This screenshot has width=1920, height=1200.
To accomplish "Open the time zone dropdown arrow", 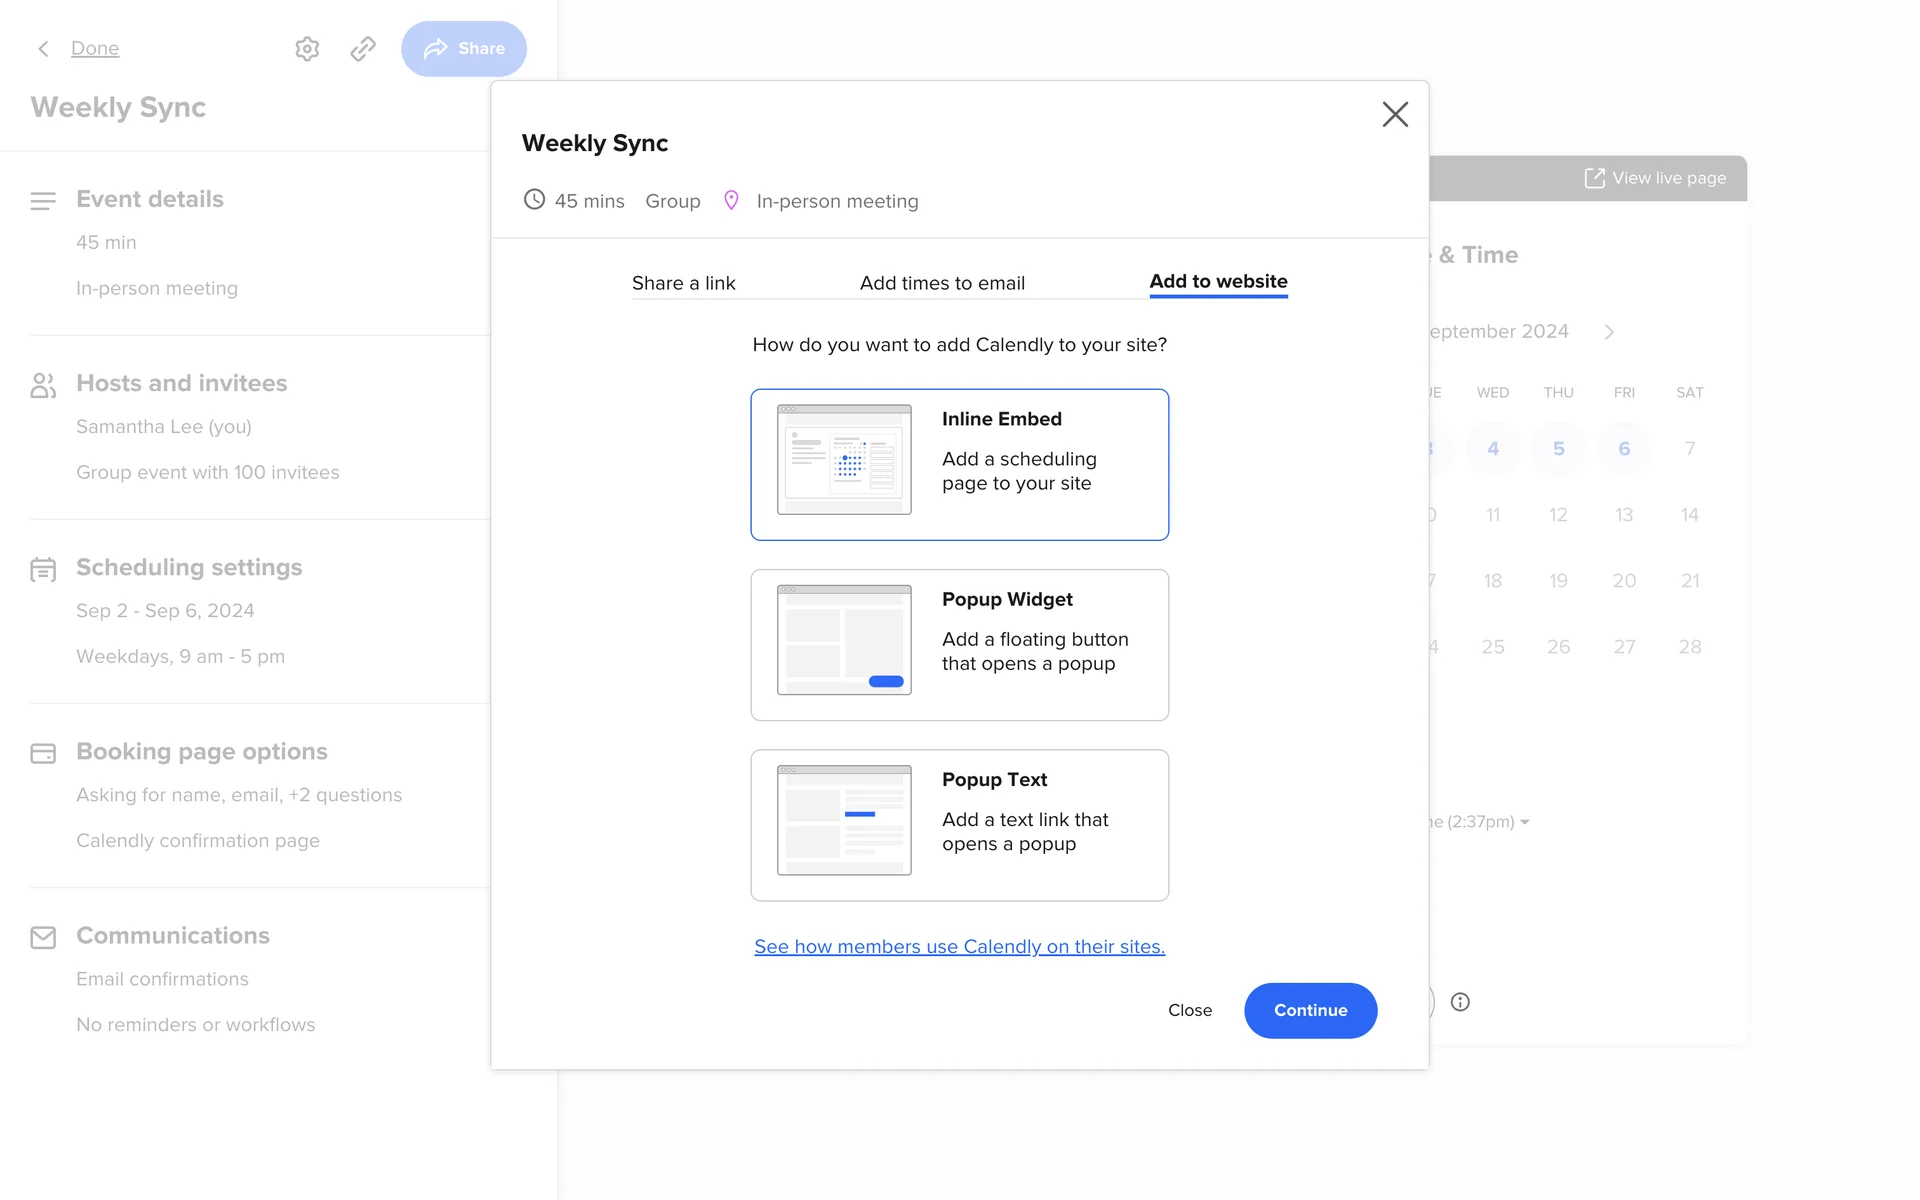I will [x=1524, y=822].
